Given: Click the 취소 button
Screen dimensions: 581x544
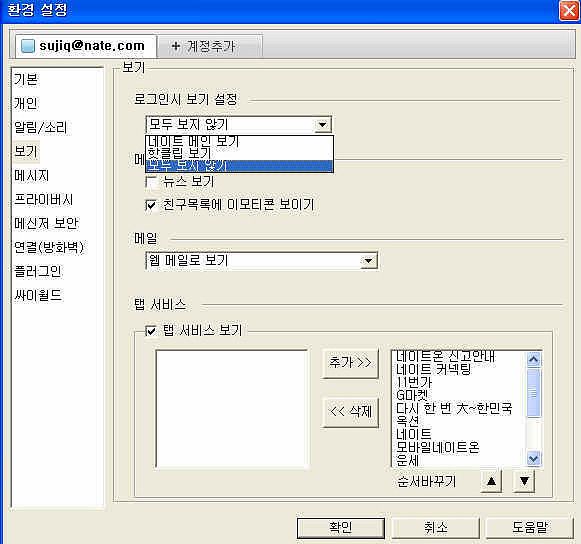Looking at the screenshot, I should pos(435,527).
